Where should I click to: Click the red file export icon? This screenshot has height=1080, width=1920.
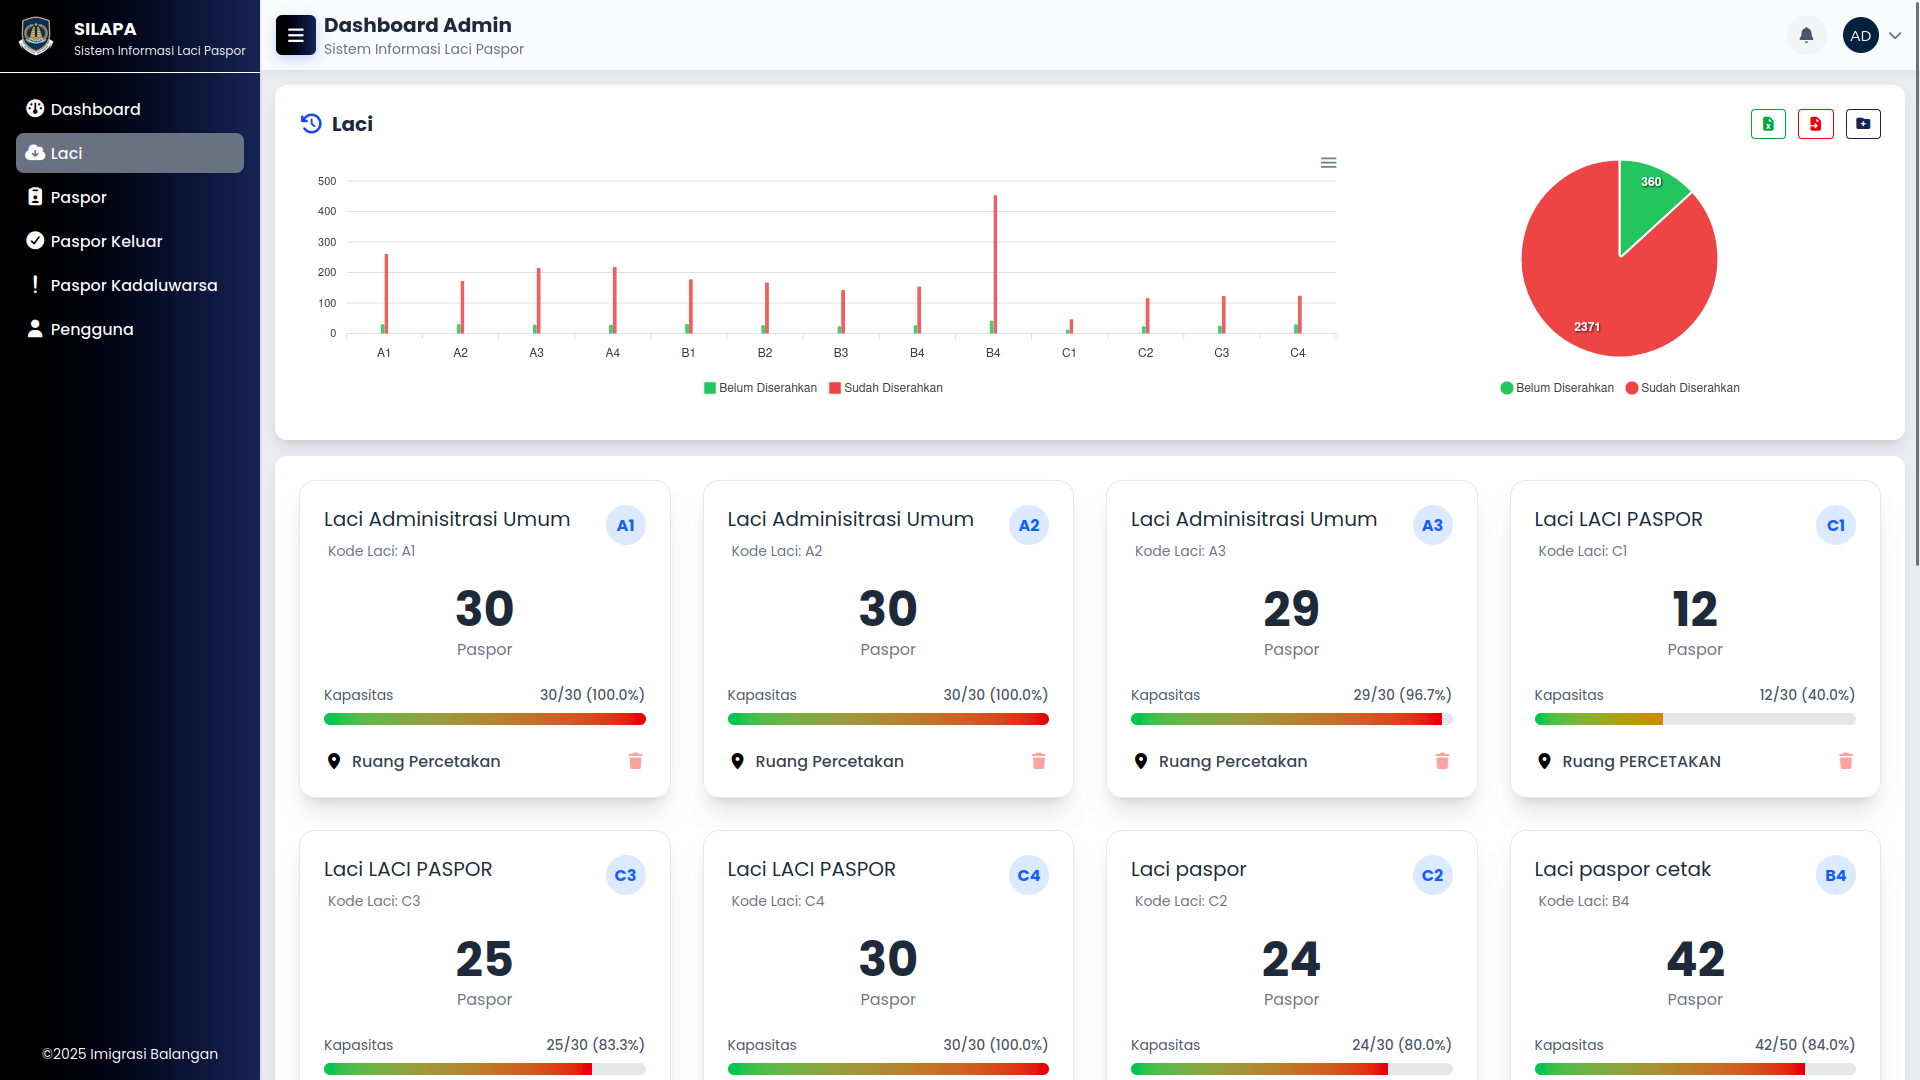coord(1815,124)
